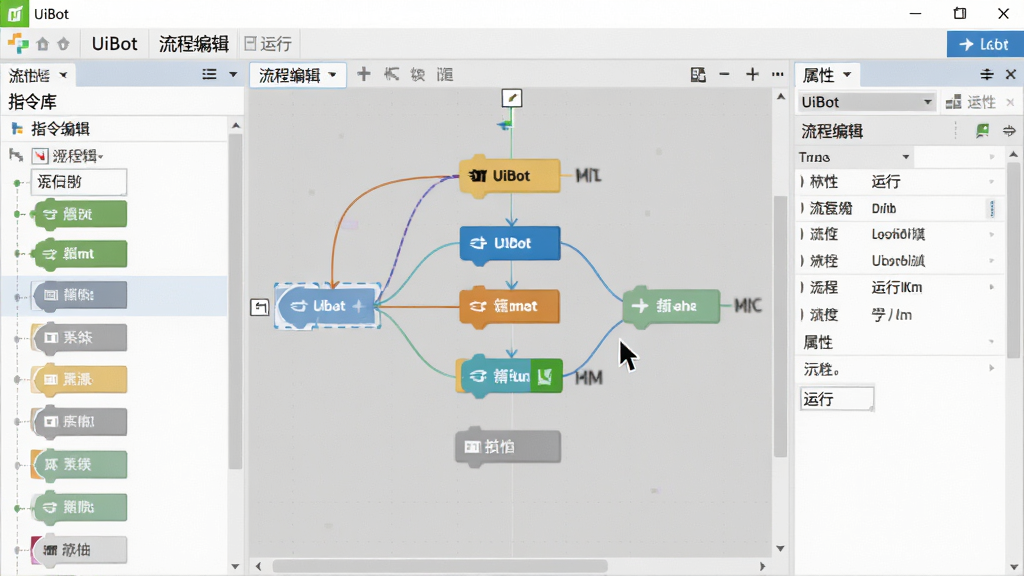Click the small square icon beside the Uibat node

(260, 307)
